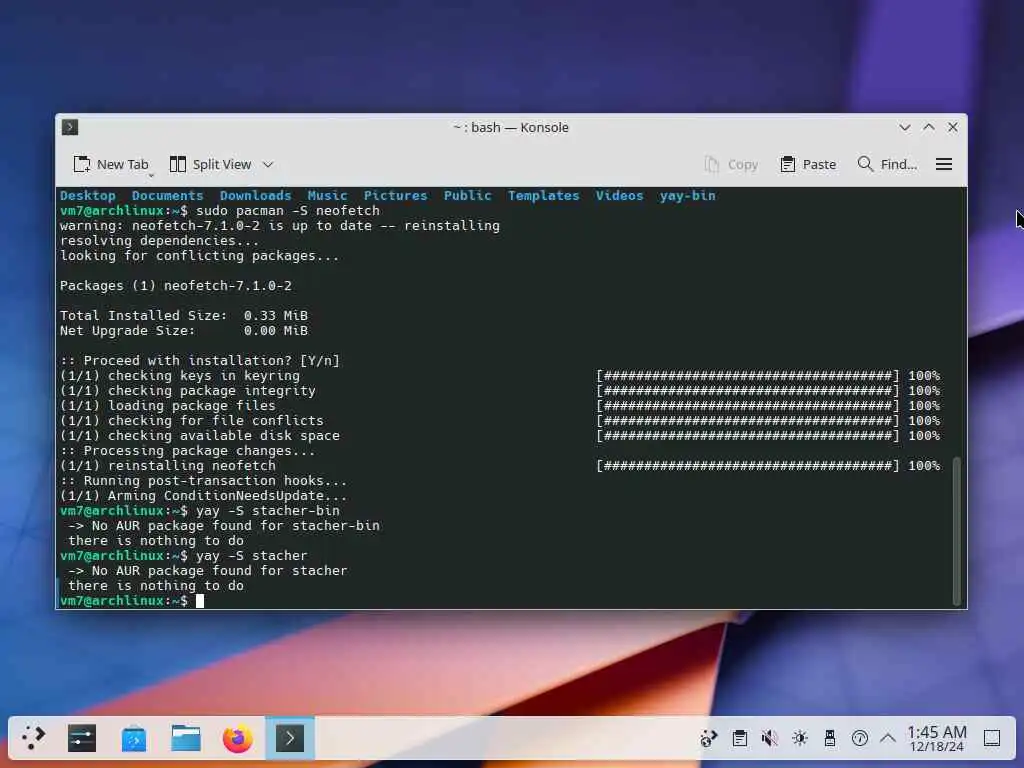Click the 'Documents' directory name
This screenshot has height=768, width=1024.
tap(167, 195)
